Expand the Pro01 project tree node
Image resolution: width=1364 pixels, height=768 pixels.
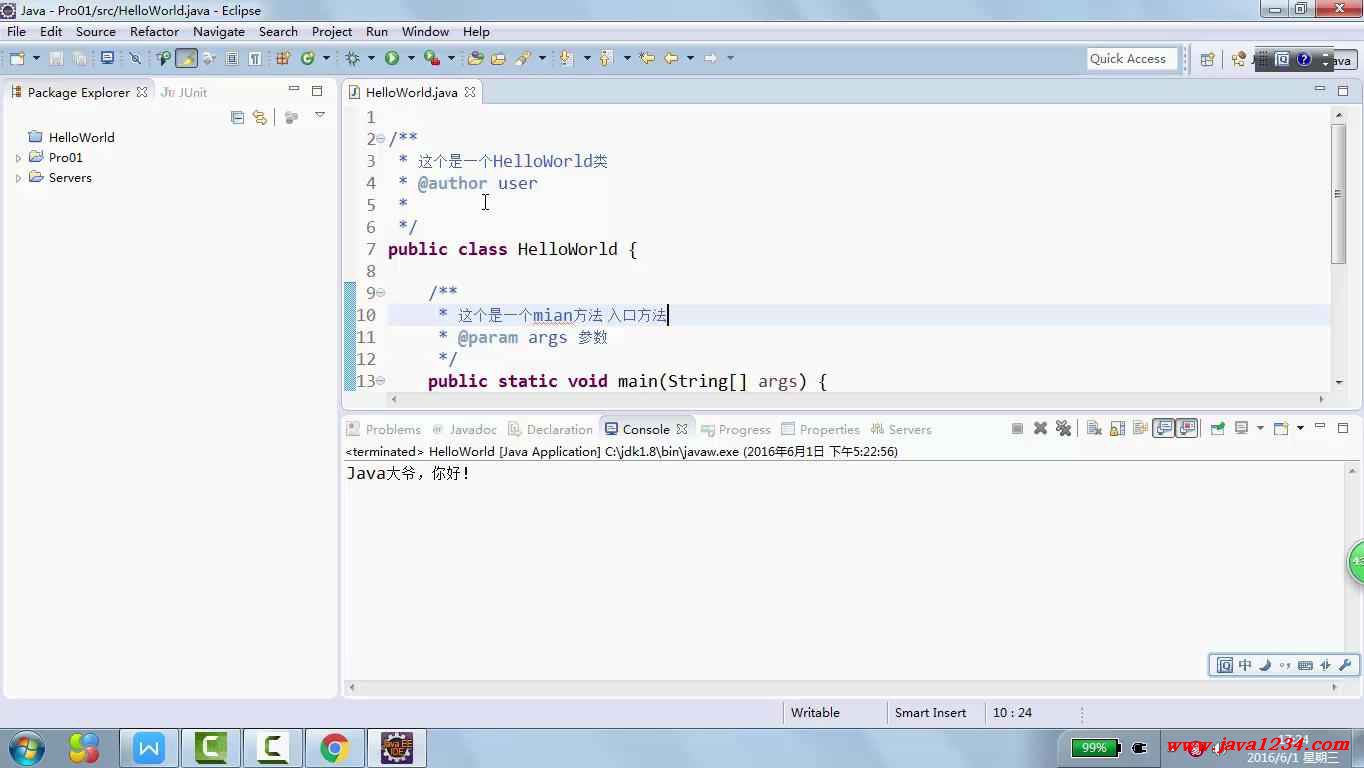click(x=18, y=158)
